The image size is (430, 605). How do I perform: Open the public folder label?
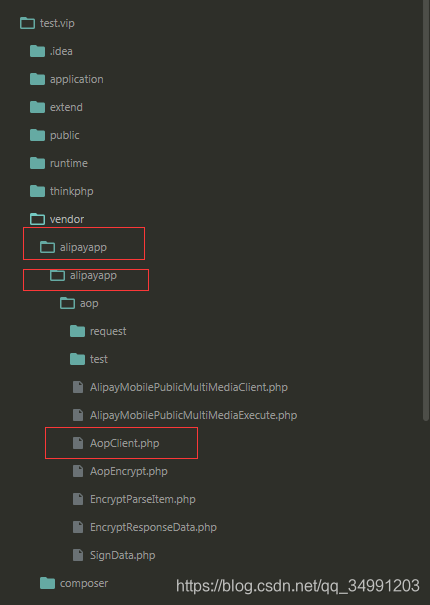pyautogui.click(x=64, y=135)
